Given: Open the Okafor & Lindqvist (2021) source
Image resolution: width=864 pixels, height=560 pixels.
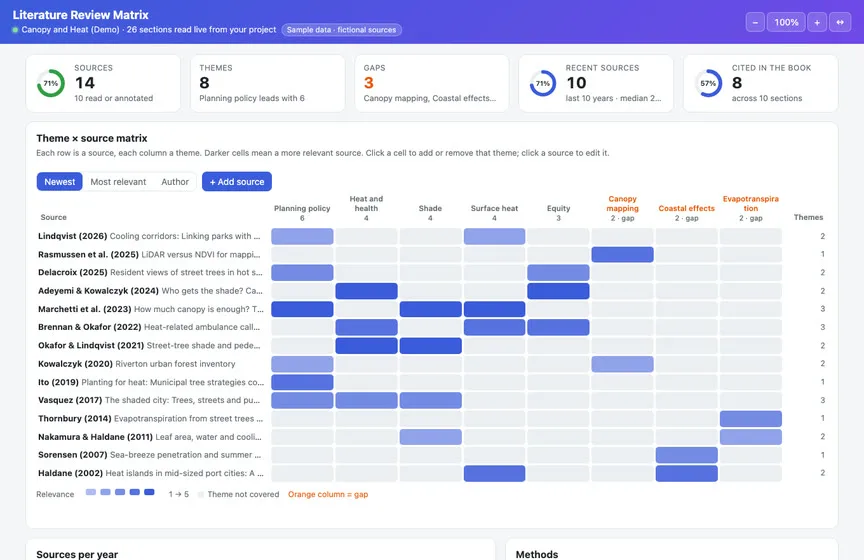Looking at the screenshot, I should click(x=149, y=345).
